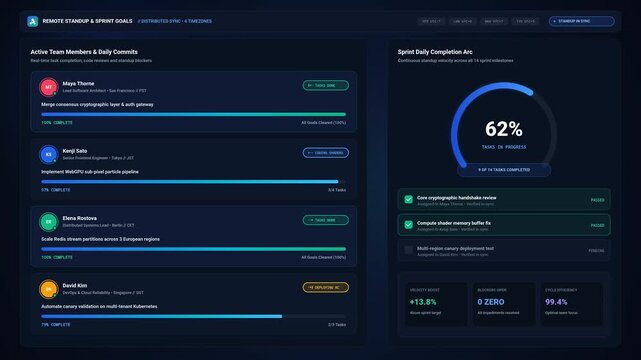Click Maya Thorne's red MT avatar
641x360 pixels.
click(48, 87)
